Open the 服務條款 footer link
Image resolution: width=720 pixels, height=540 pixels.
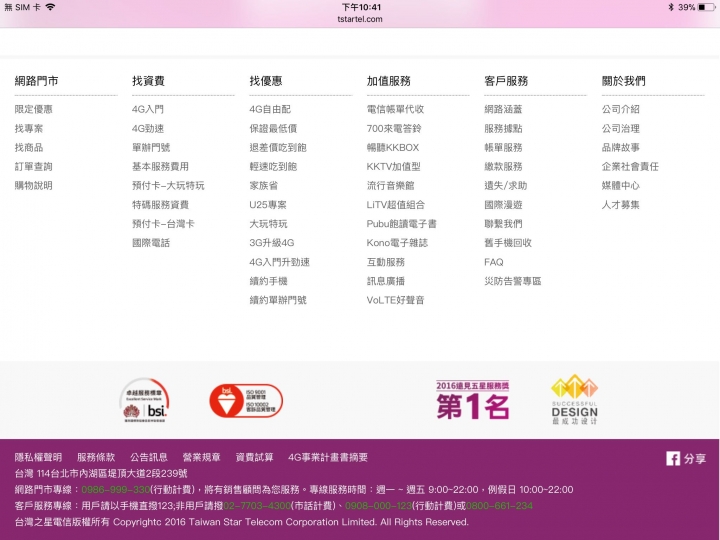pyautogui.click(x=96, y=457)
